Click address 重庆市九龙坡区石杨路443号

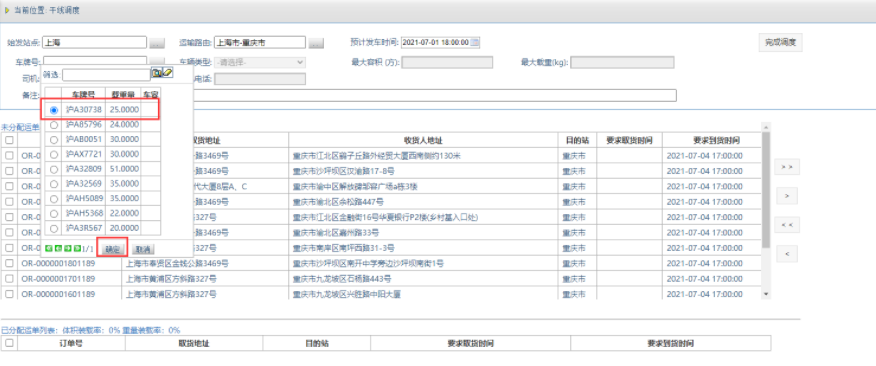pyautogui.click(x=341, y=279)
